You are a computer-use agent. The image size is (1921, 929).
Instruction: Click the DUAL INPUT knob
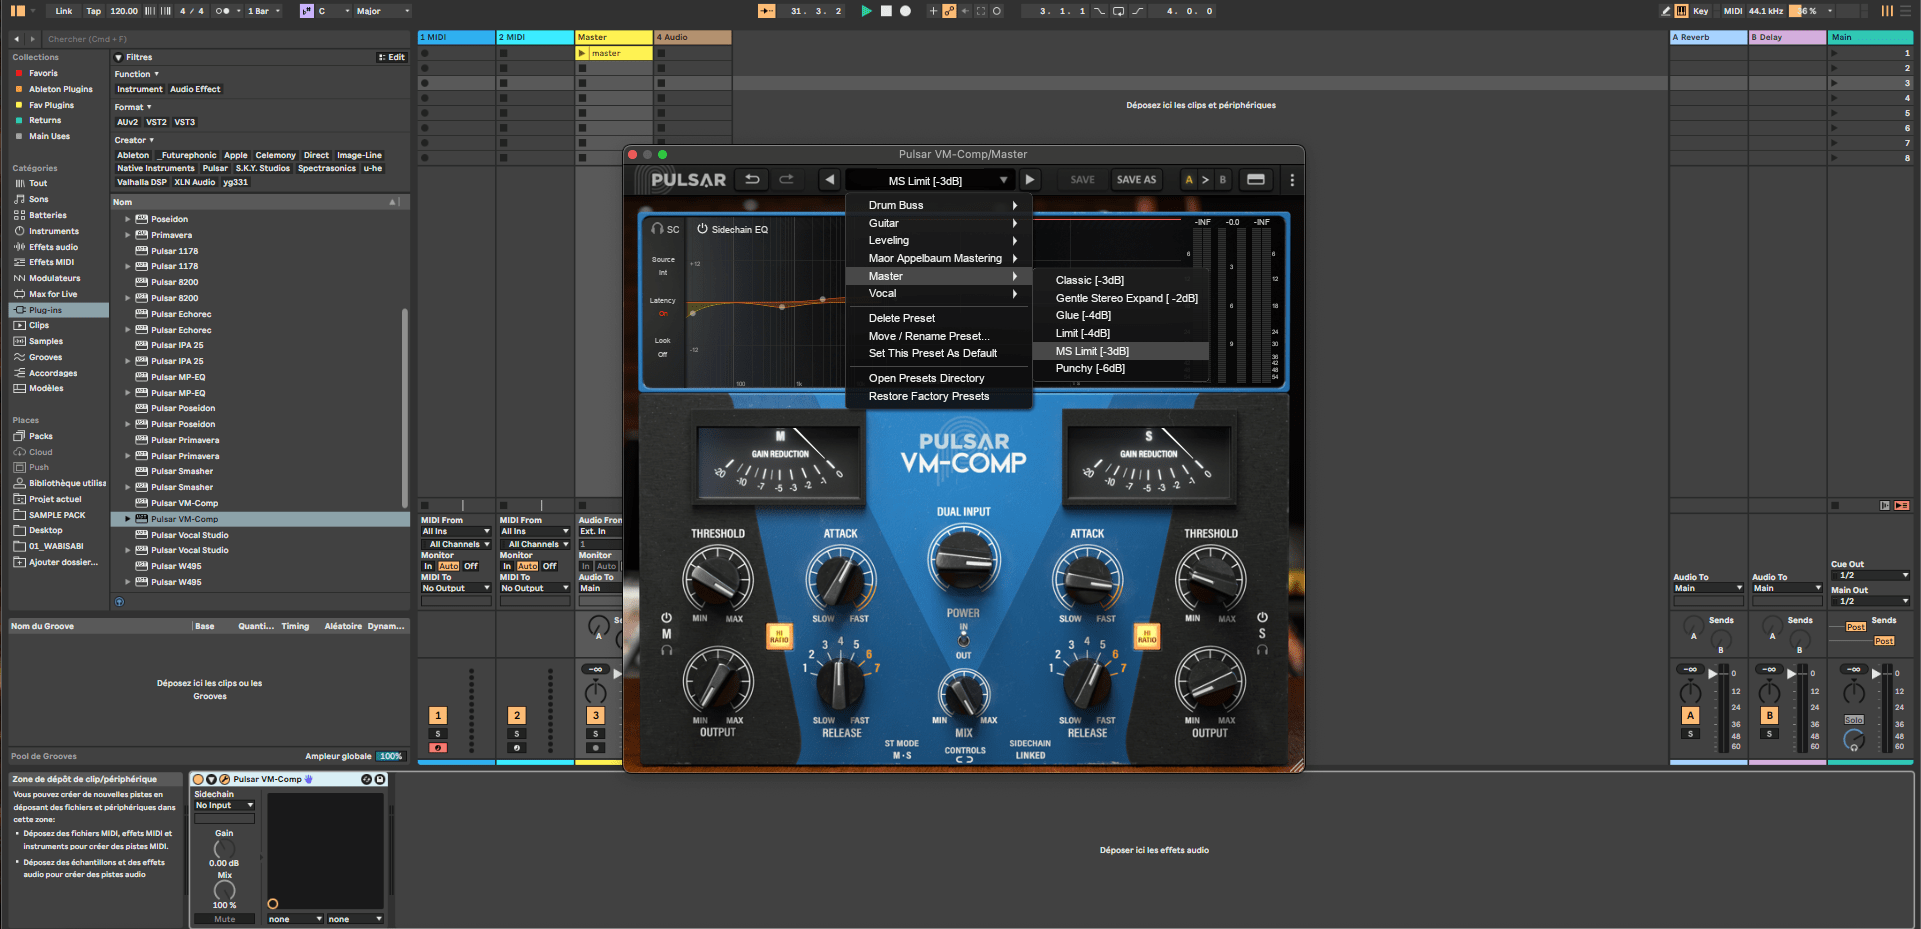(964, 560)
